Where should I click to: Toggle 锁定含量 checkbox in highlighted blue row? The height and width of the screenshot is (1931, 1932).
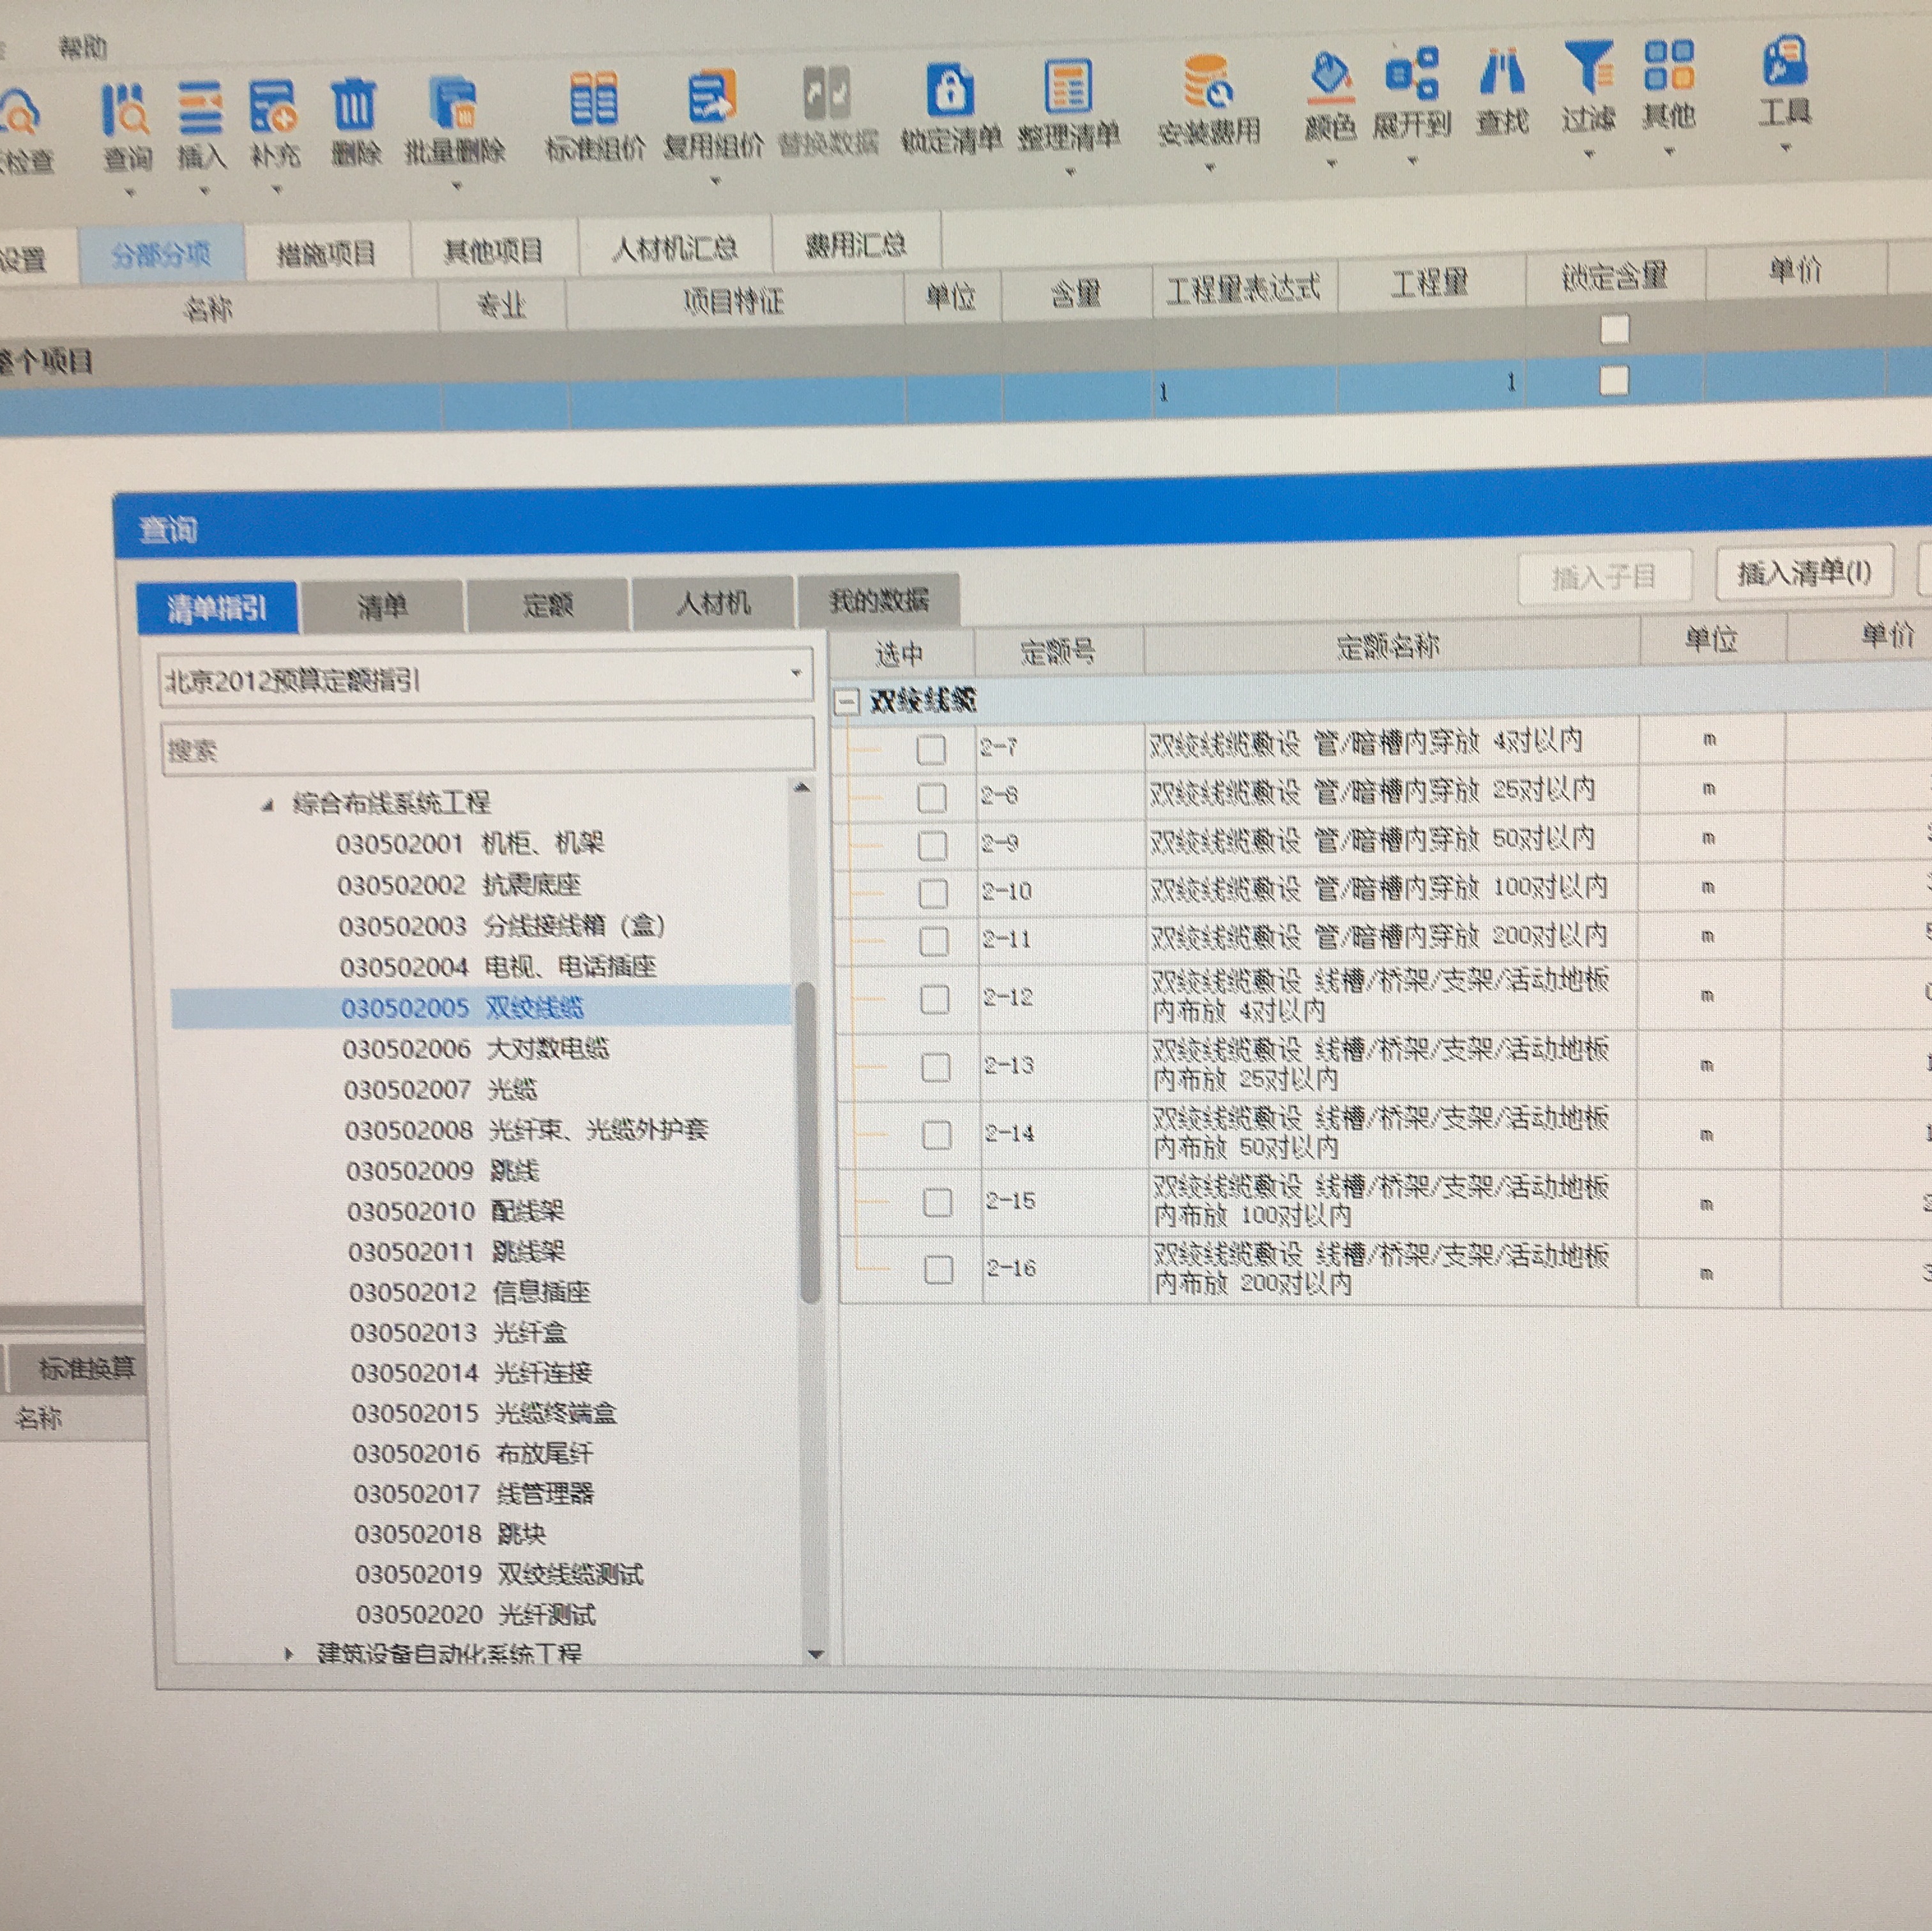pyautogui.click(x=1614, y=381)
